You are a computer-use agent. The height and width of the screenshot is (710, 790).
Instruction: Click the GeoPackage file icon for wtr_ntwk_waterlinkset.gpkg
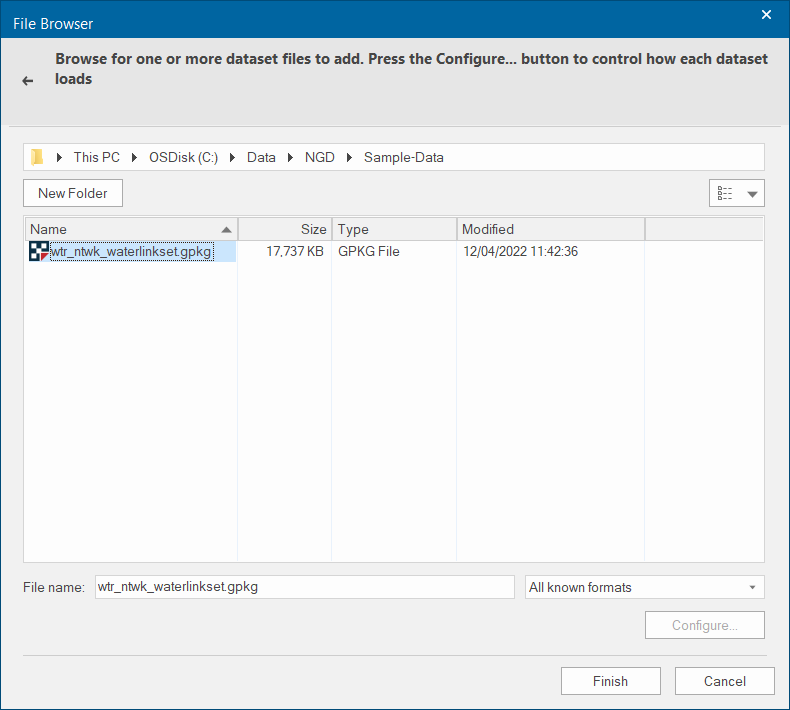point(39,251)
